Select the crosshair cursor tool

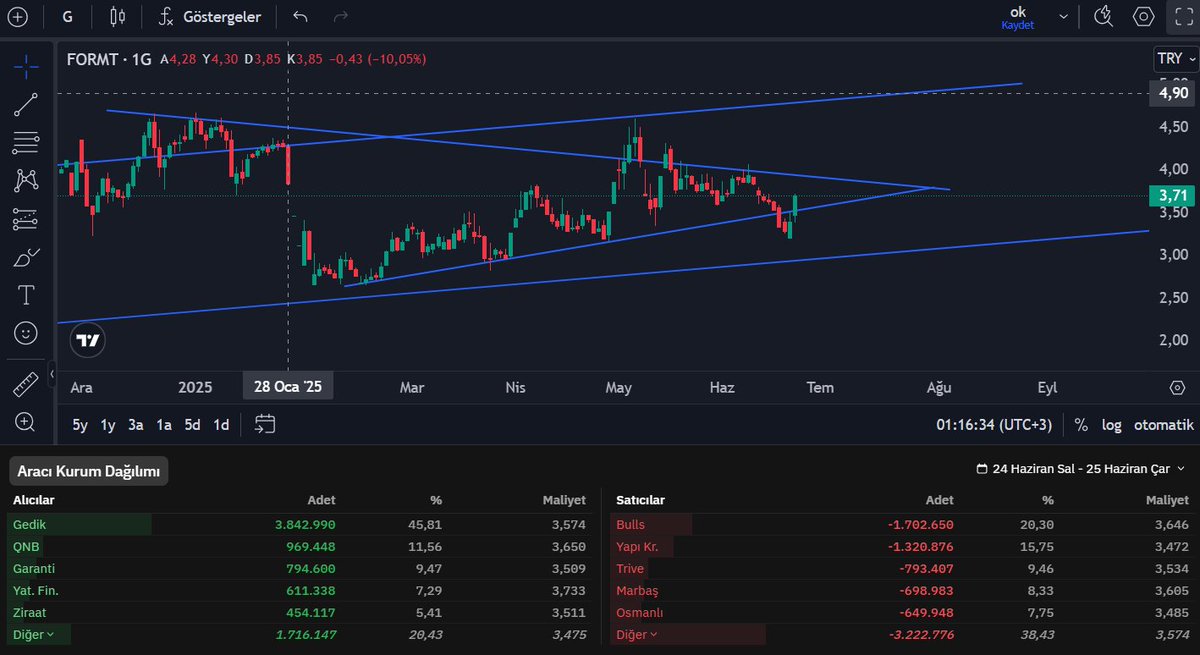pos(26,66)
